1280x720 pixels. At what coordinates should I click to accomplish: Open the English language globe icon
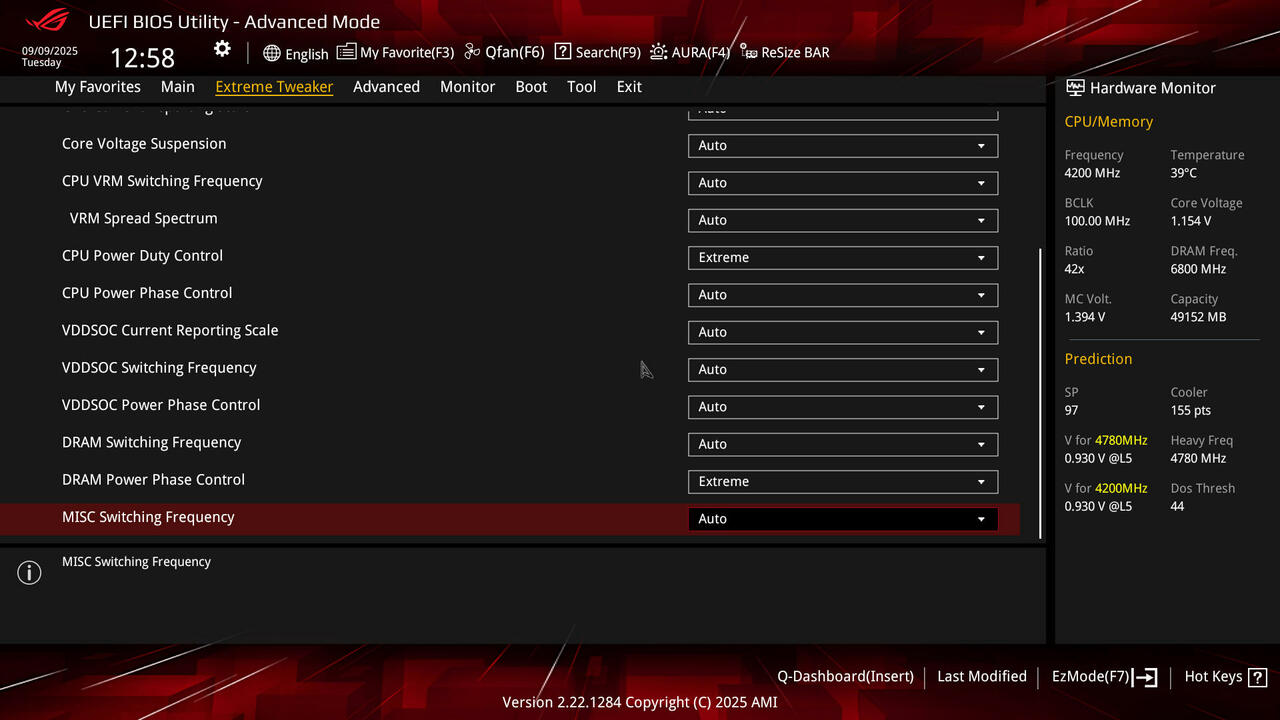tap(272, 53)
